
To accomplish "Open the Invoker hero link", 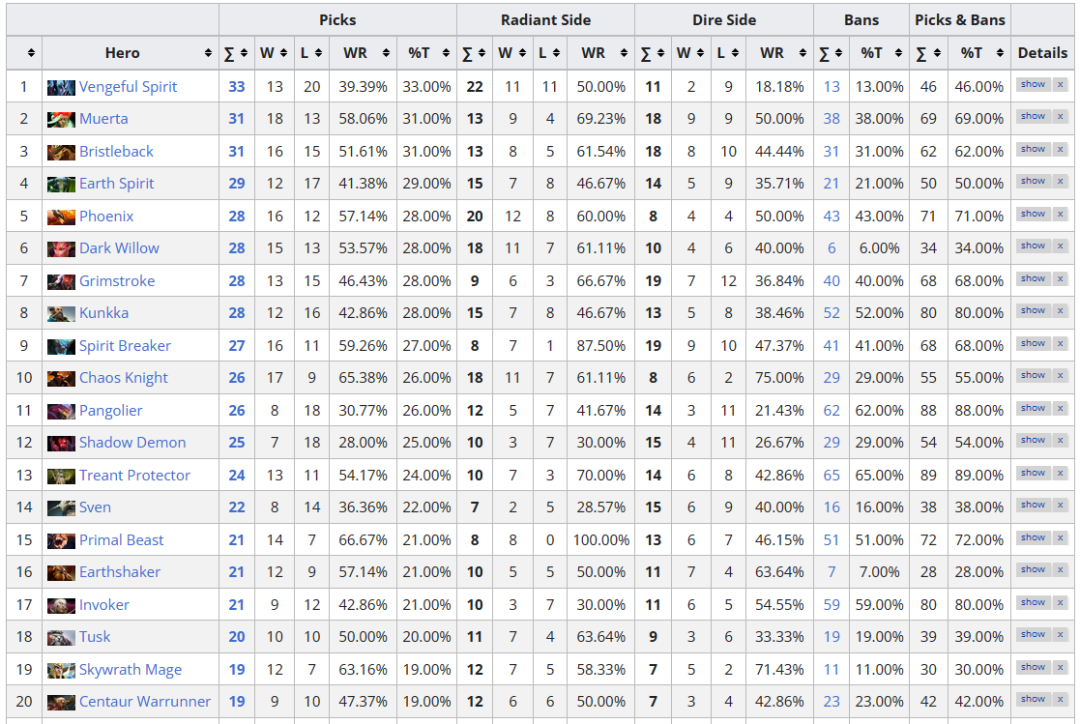I will (104, 605).
